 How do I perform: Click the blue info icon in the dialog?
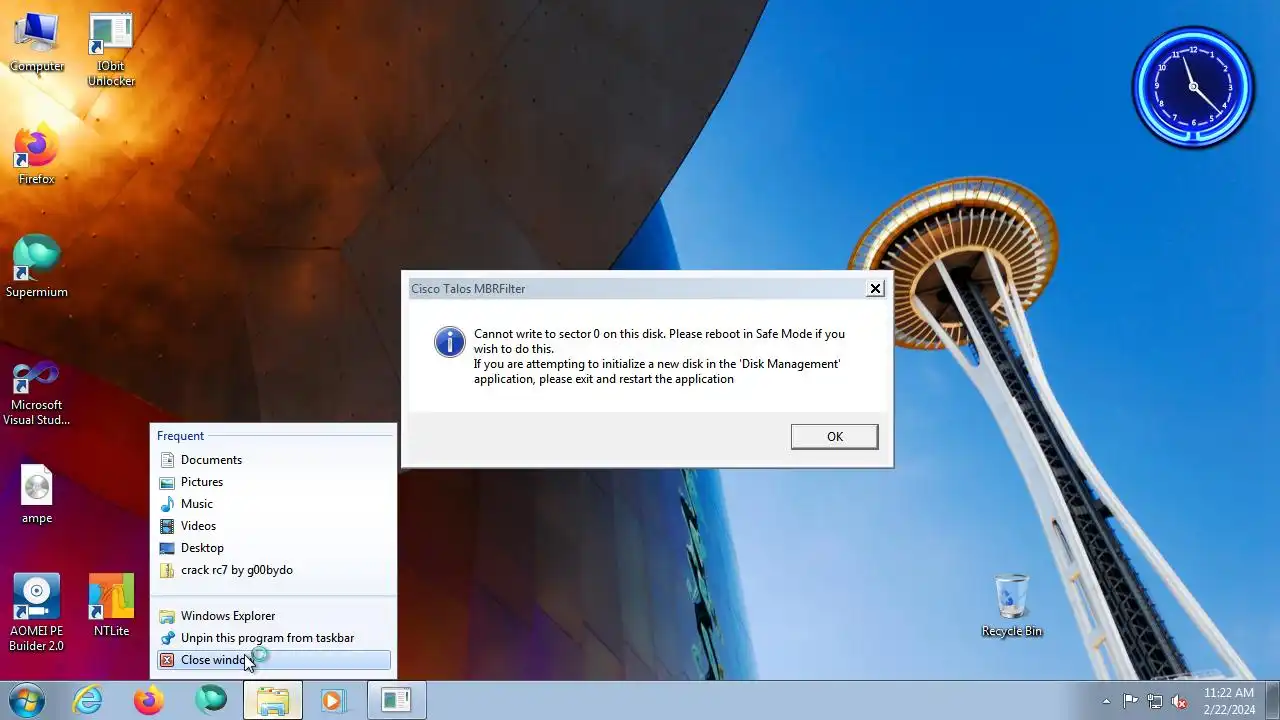click(450, 342)
